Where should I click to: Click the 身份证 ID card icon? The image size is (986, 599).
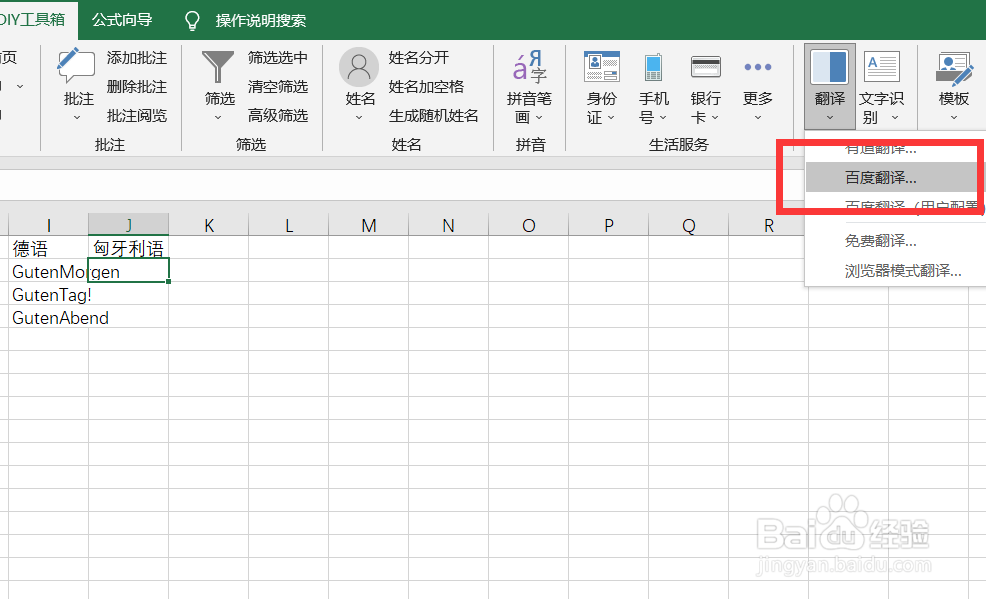tap(602, 67)
